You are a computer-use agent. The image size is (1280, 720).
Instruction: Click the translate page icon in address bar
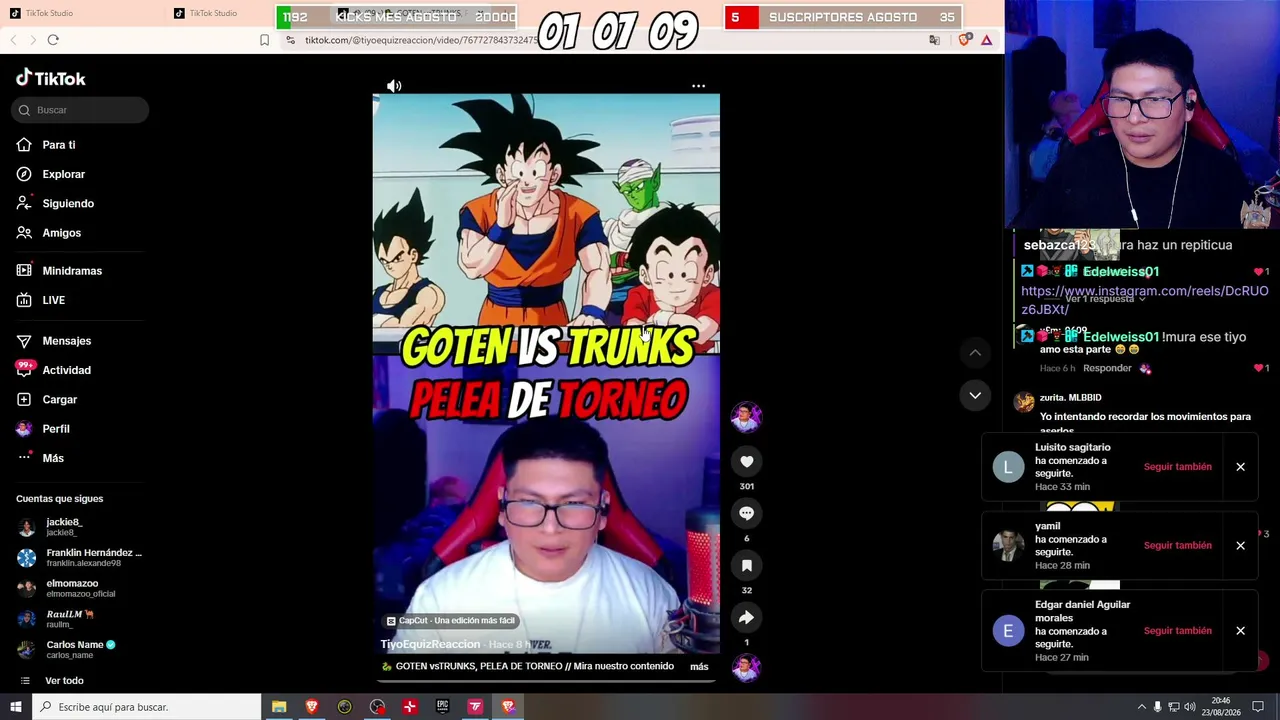934,40
